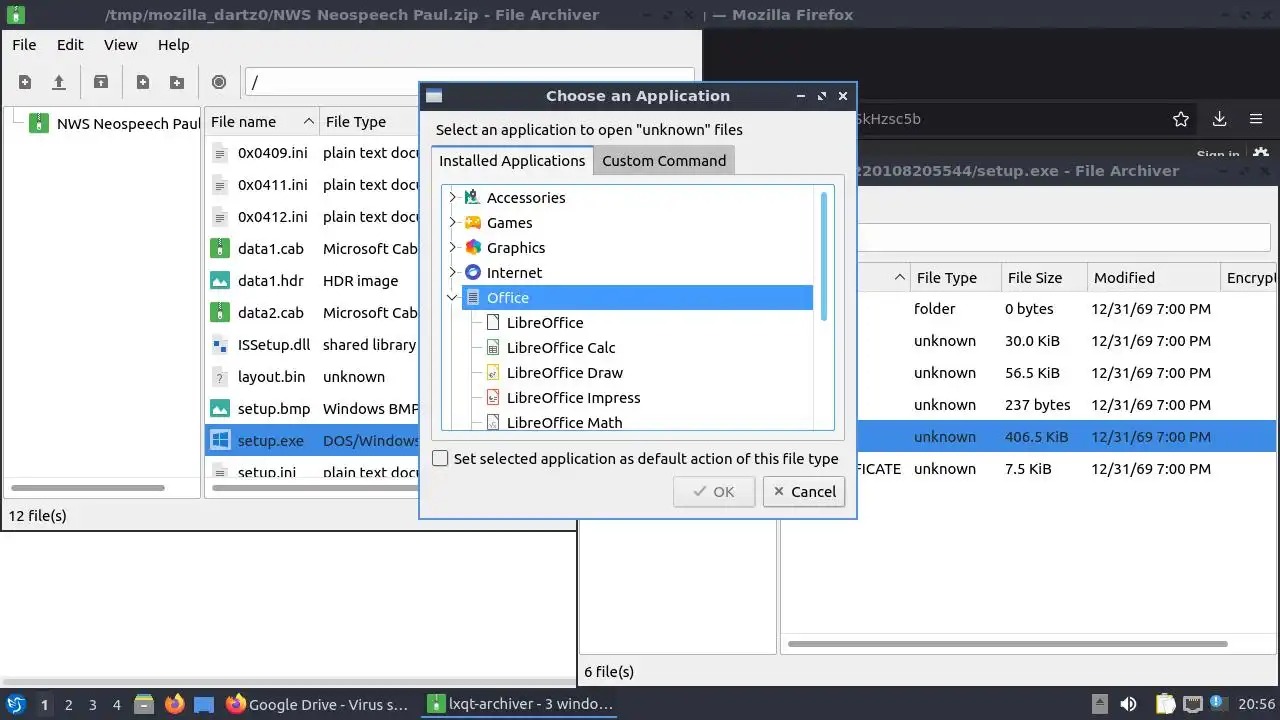Open the Firefox downloads arrow icon
The width and height of the screenshot is (1280, 720).
point(1219,119)
